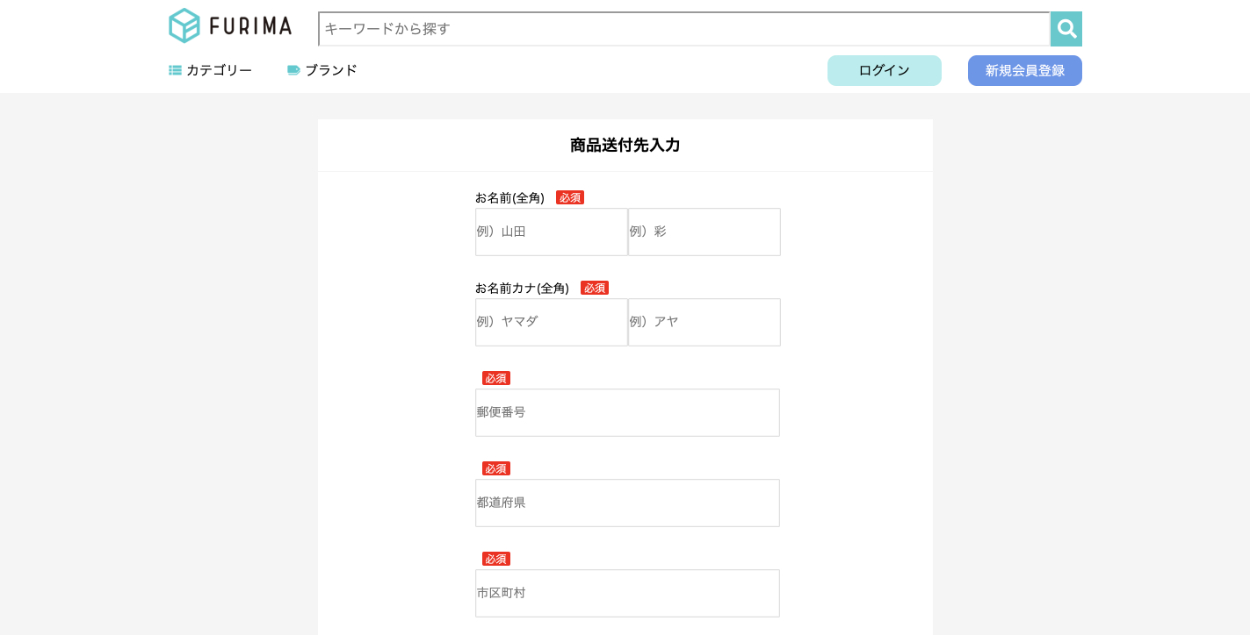1250x635 pixels.
Task: Click the last name field 例）山田
Action: (551, 232)
